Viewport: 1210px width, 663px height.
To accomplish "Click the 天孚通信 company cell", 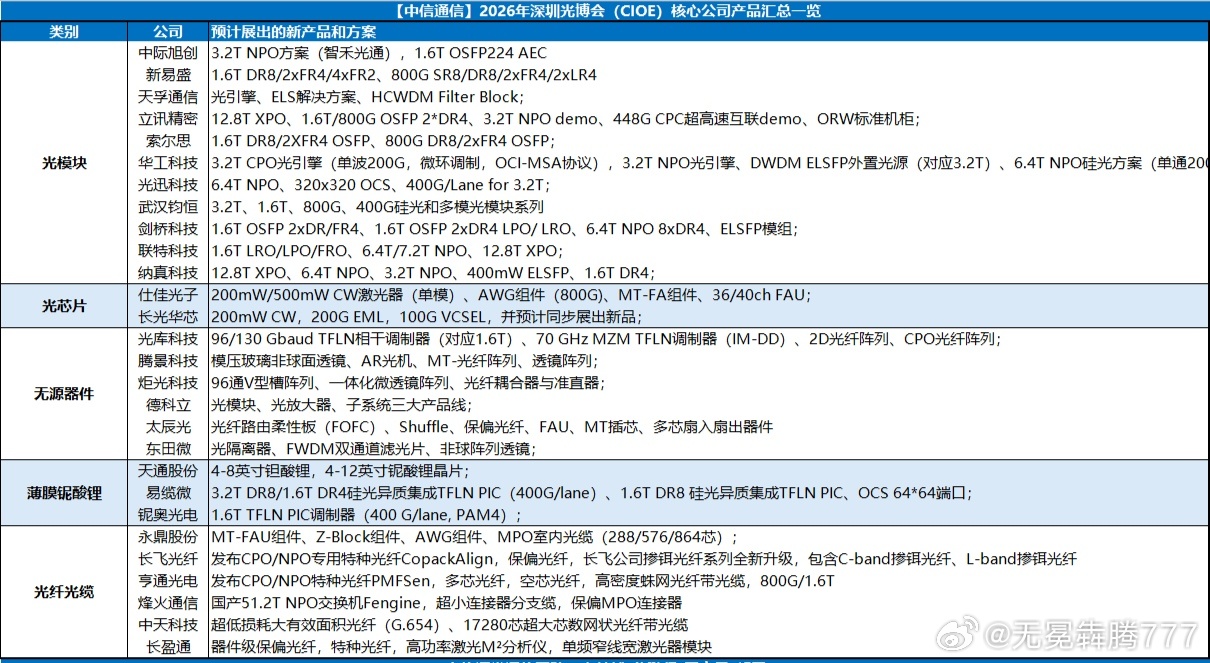I will click(x=169, y=97).
